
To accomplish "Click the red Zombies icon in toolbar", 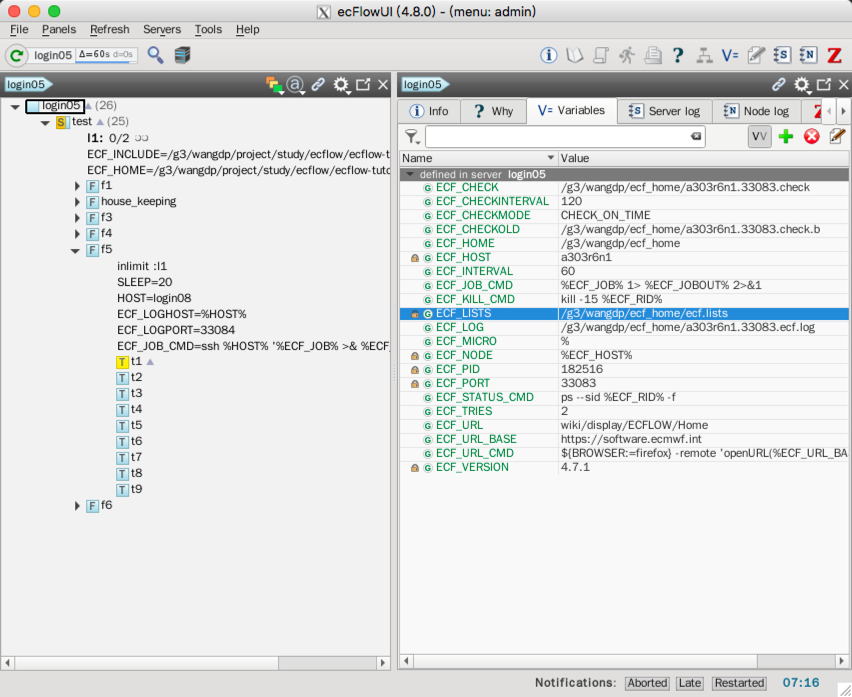I will tap(834, 55).
